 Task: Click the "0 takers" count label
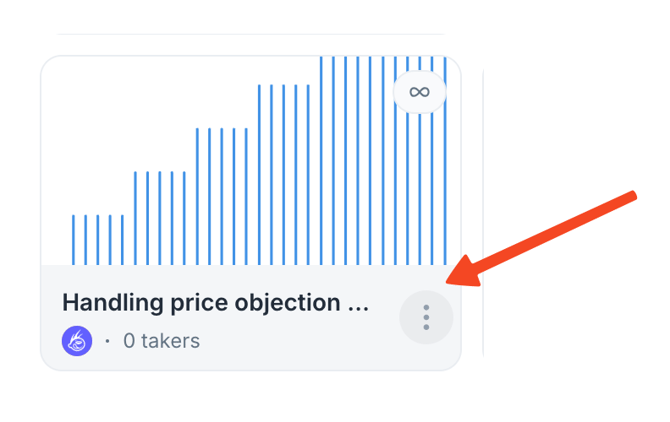pyautogui.click(x=161, y=341)
